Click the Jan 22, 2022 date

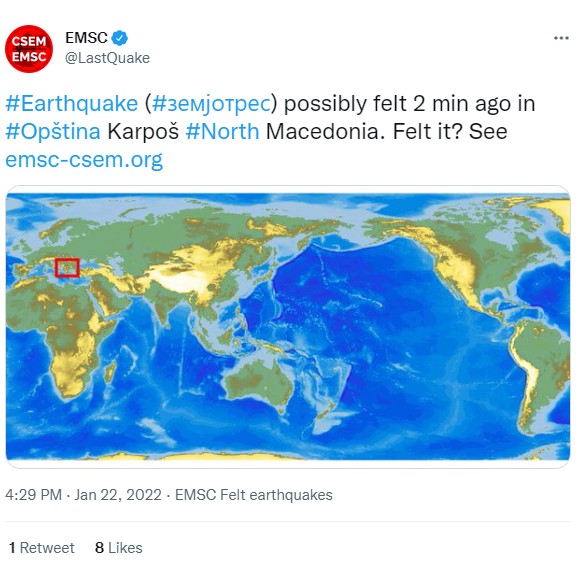pos(118,495)
